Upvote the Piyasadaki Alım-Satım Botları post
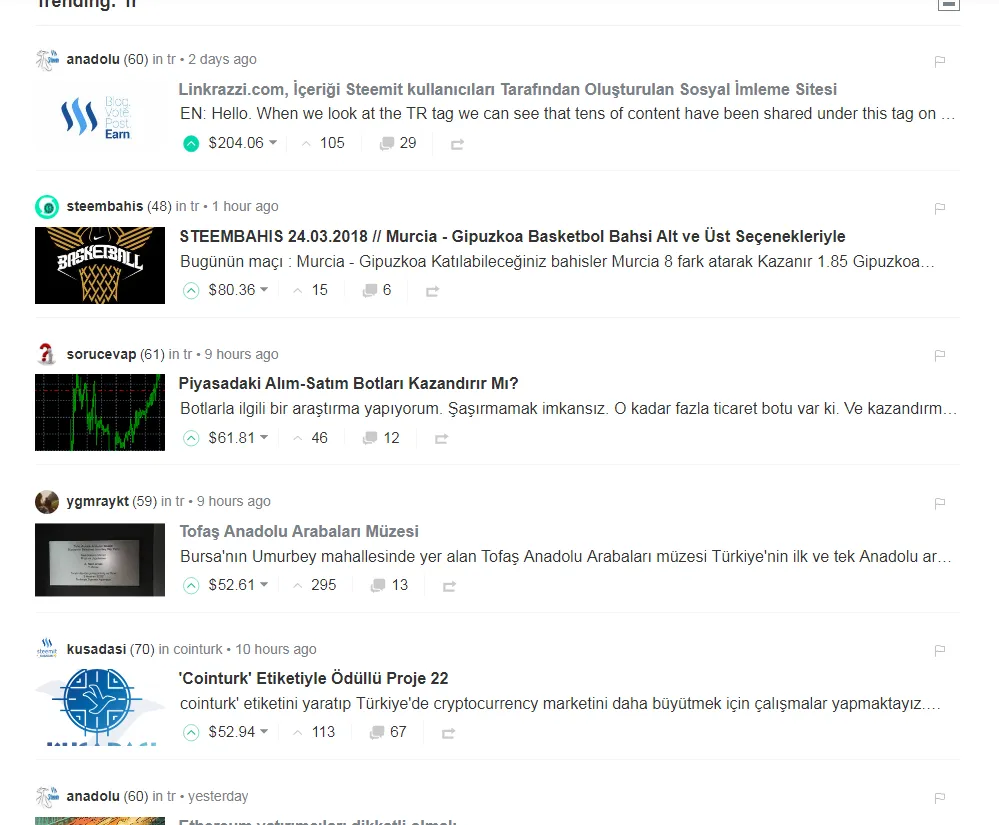This screenshot has width=999, height=825. point(191,438)
